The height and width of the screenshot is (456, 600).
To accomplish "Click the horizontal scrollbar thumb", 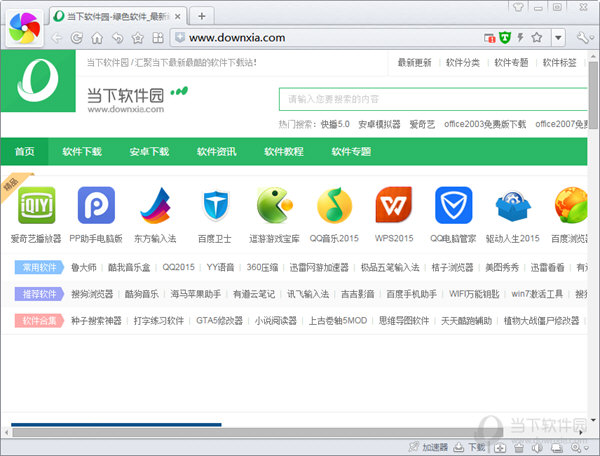I will pos(258,432).
